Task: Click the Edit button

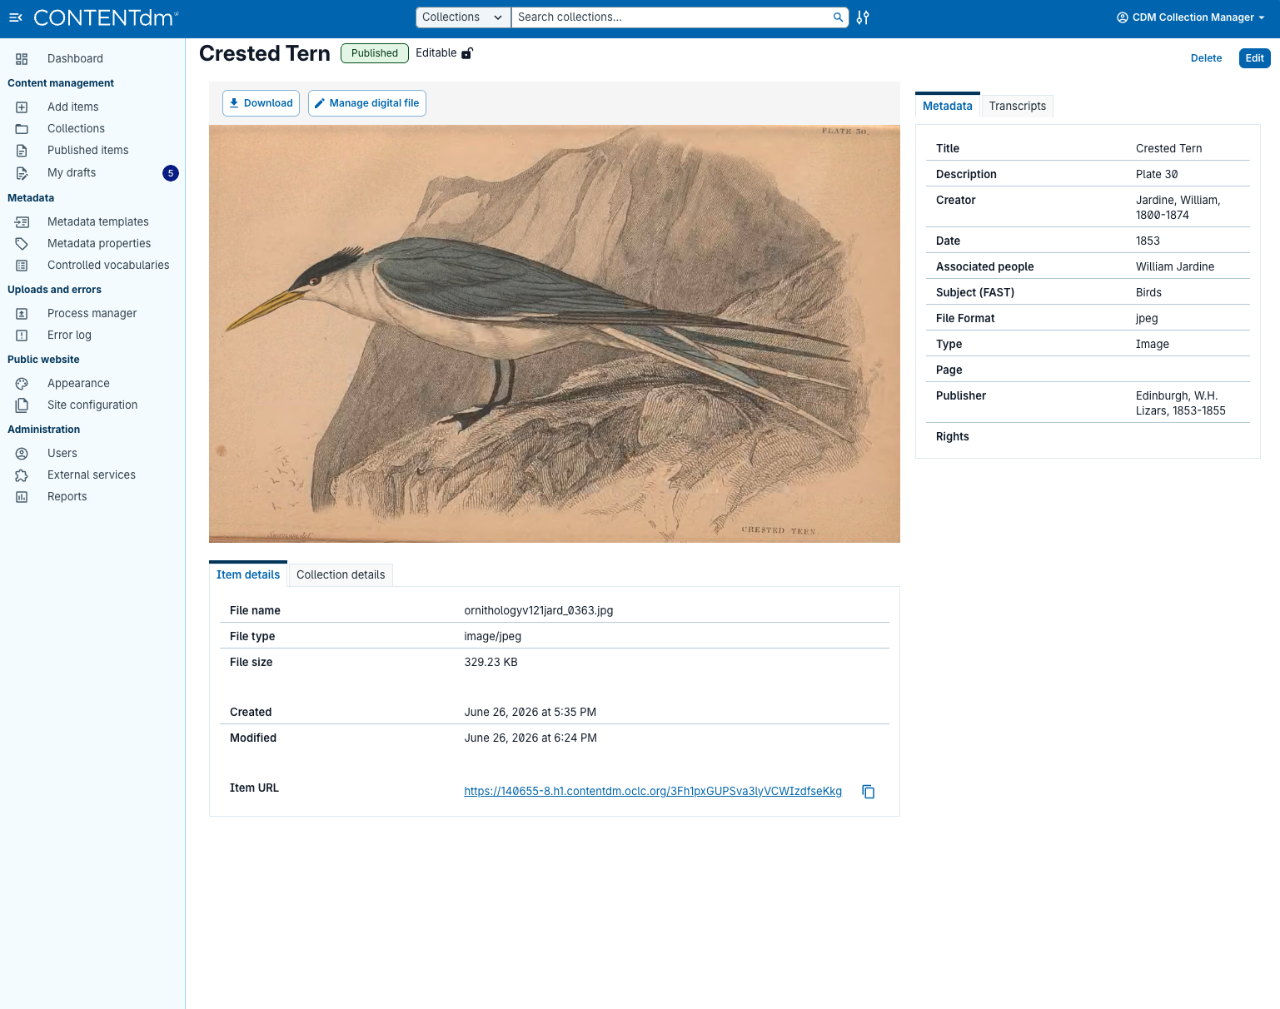Action: tap(1254, 58)
